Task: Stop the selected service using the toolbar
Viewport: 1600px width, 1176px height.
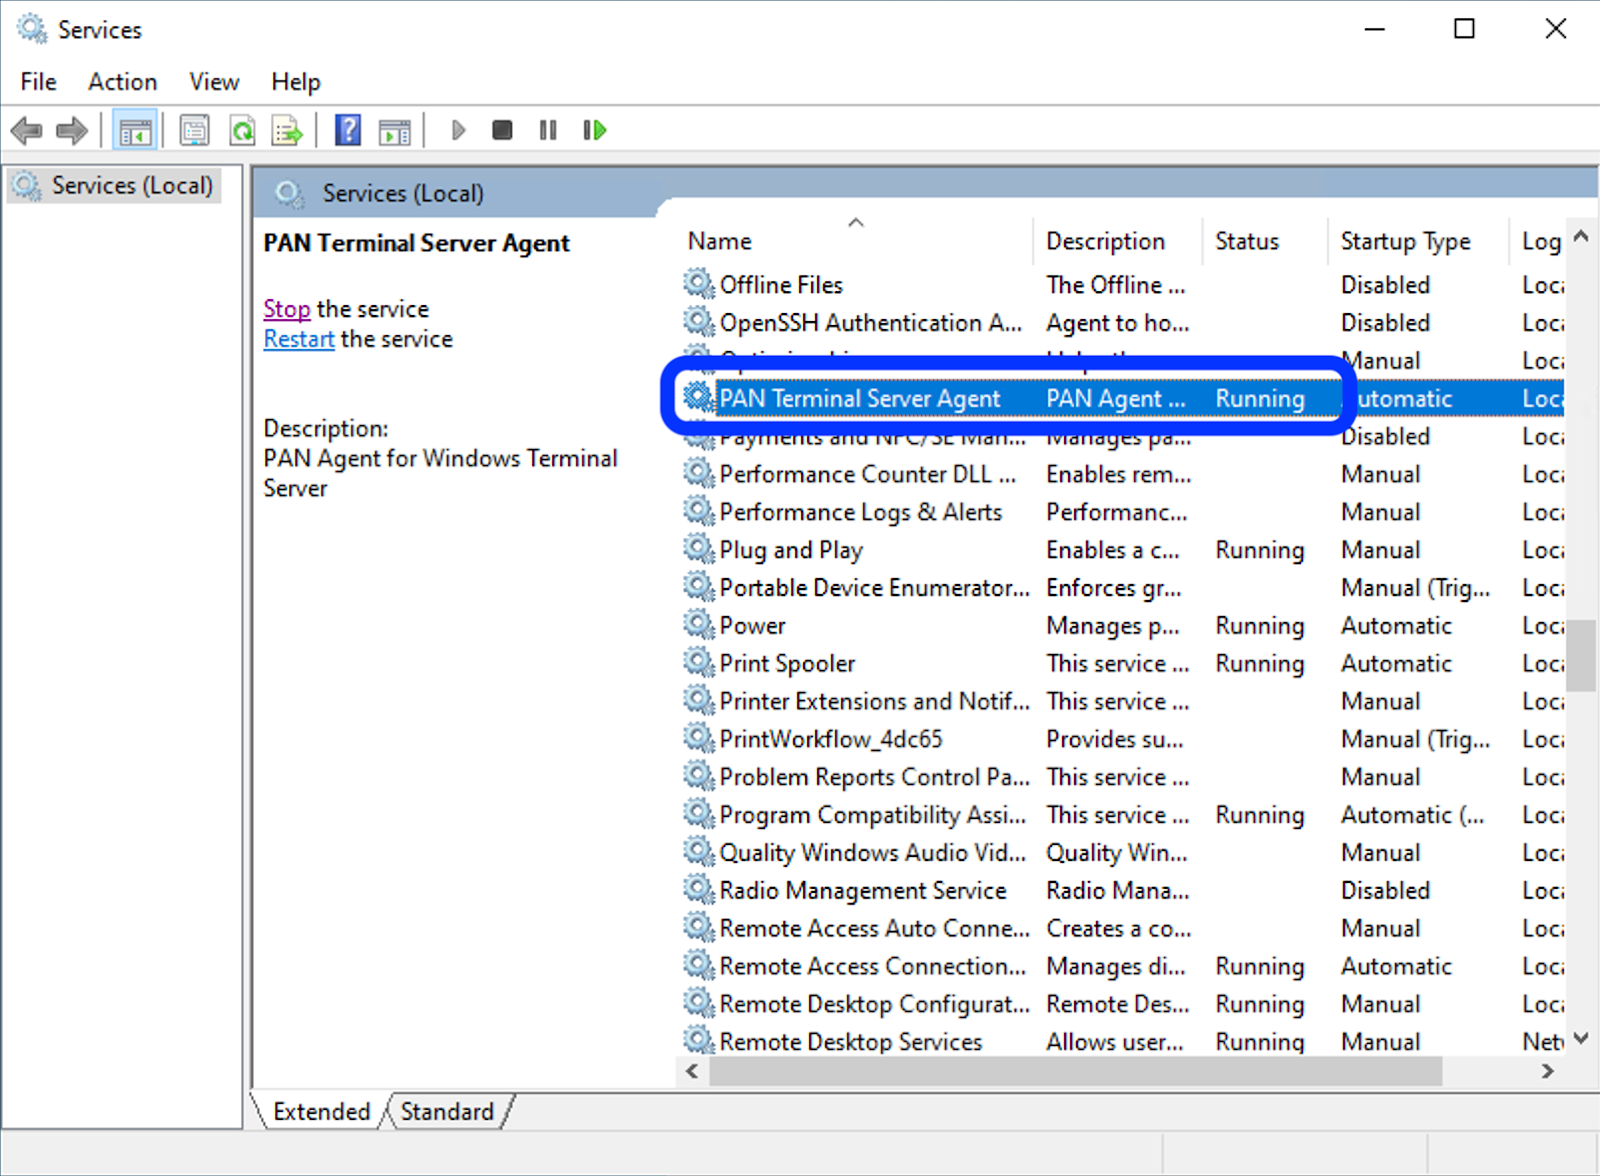Action: click(502, 130)
